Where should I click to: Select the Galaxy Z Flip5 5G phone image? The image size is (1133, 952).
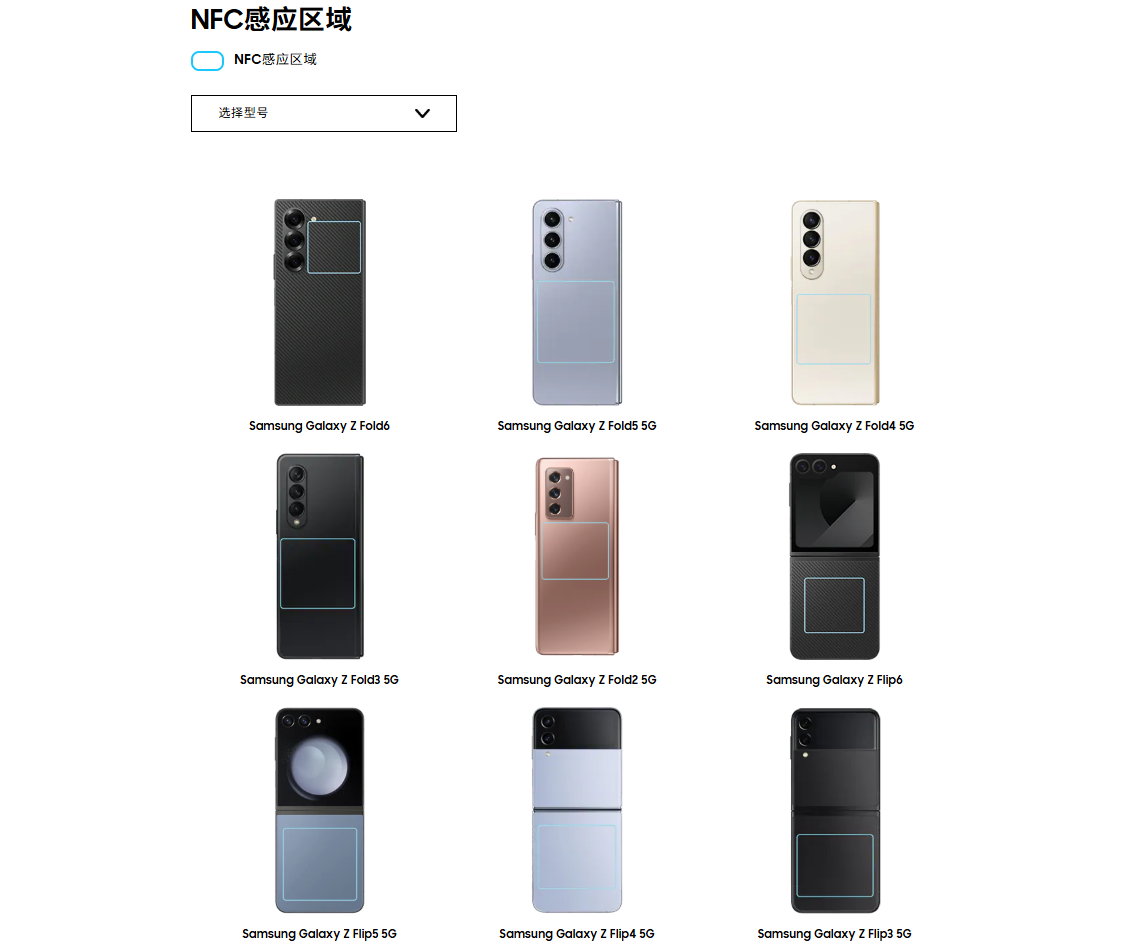pyautogui.click(x=319, y=810)
